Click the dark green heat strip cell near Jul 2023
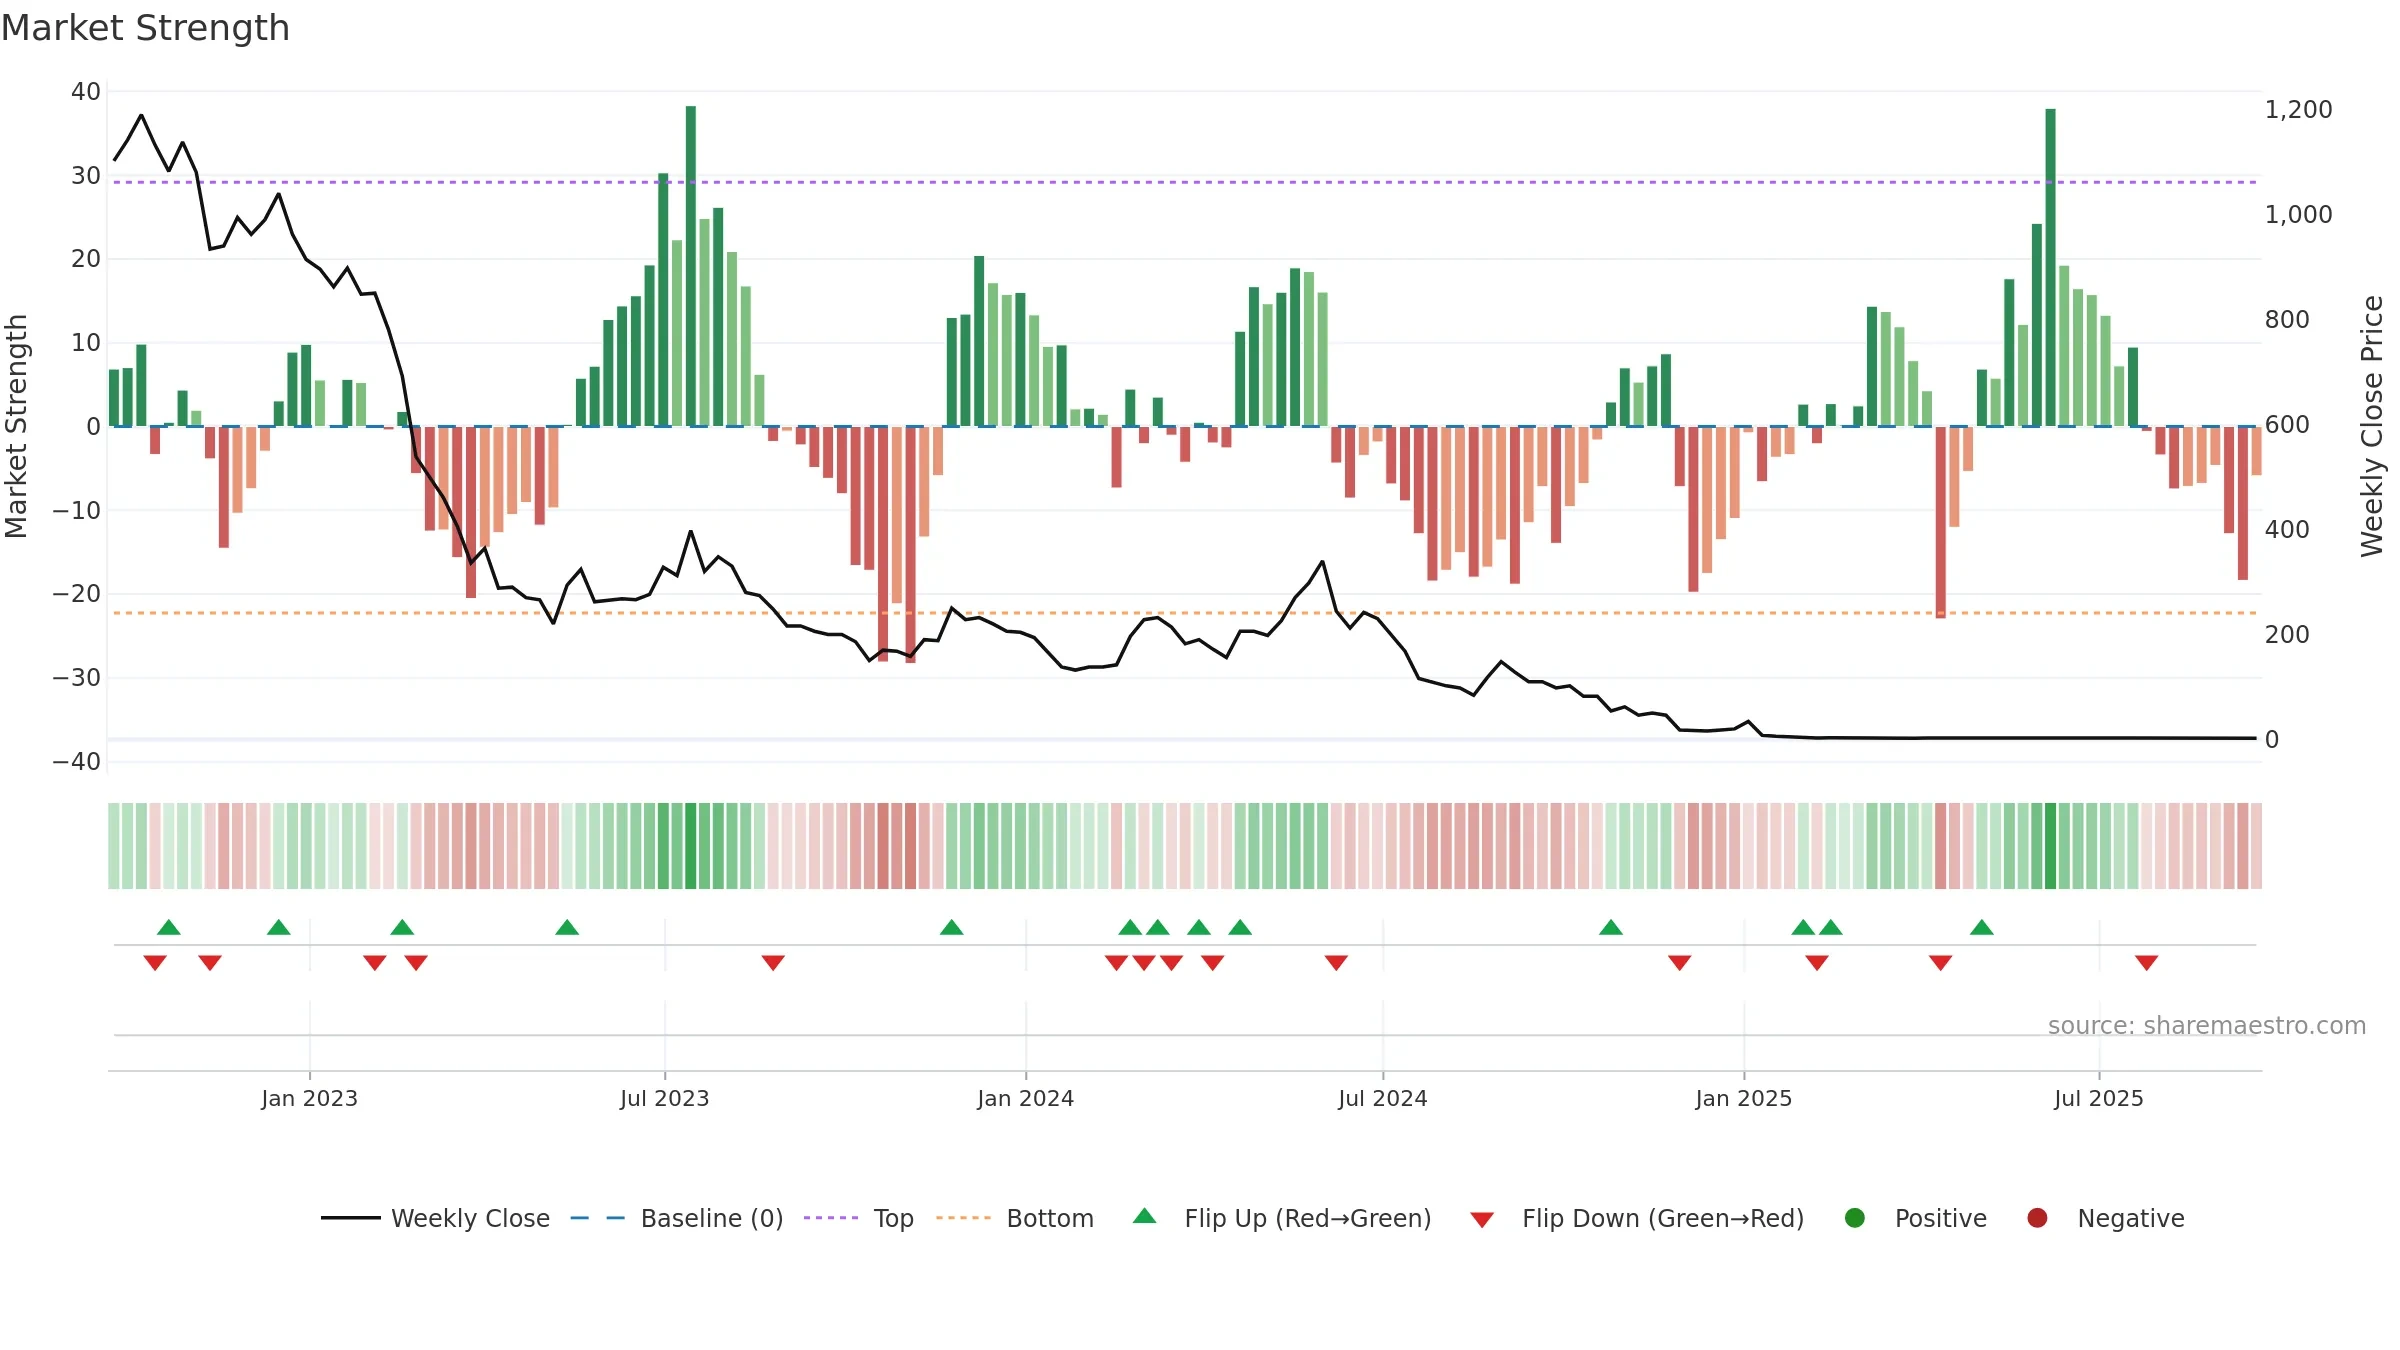The image size is (2400, 1350). (x=691, y=846)
